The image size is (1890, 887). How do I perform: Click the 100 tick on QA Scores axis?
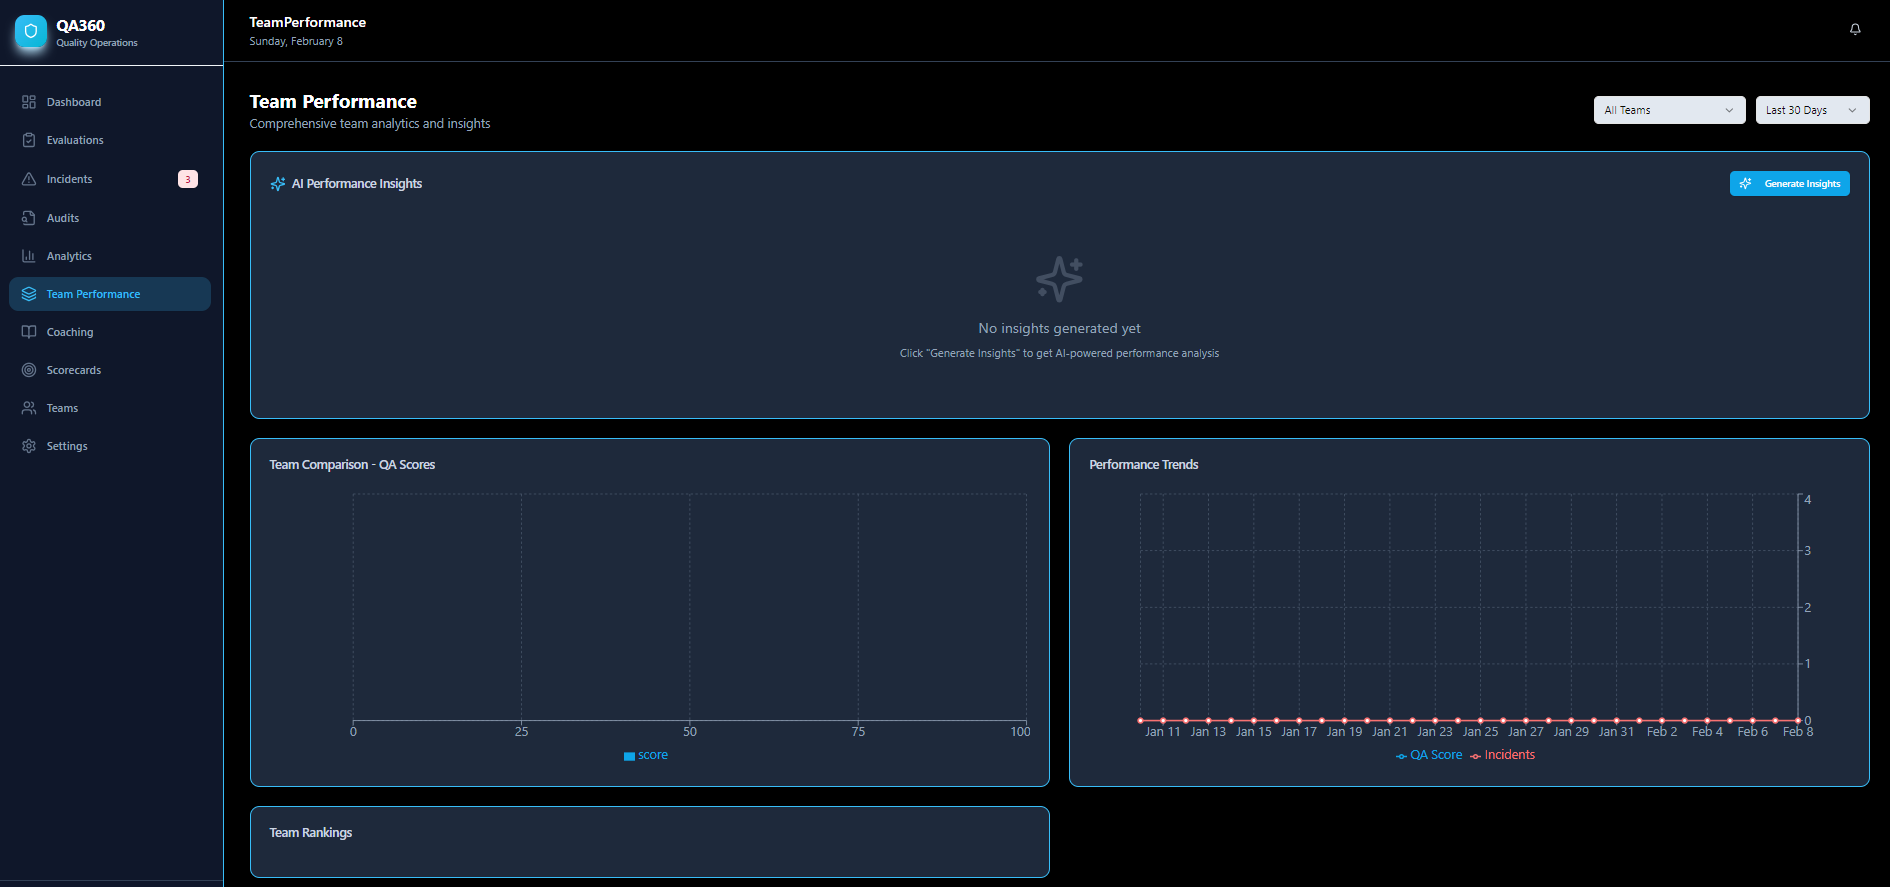[1020, 732]
